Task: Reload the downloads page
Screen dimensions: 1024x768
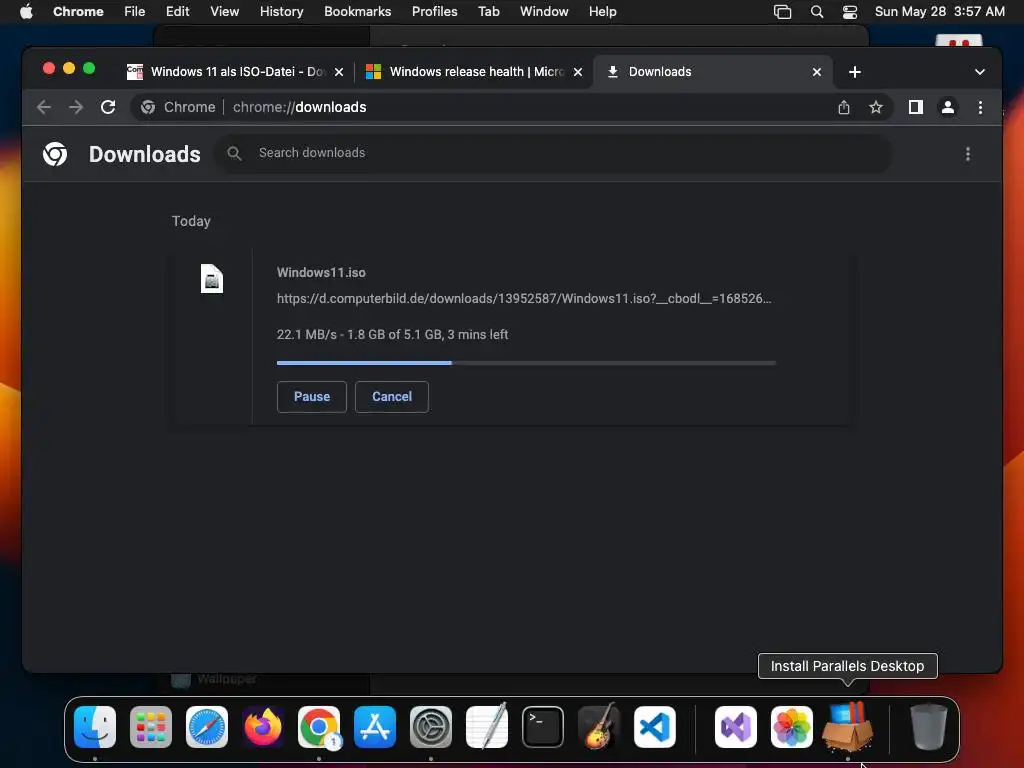Action: click(x=108, y=107)
